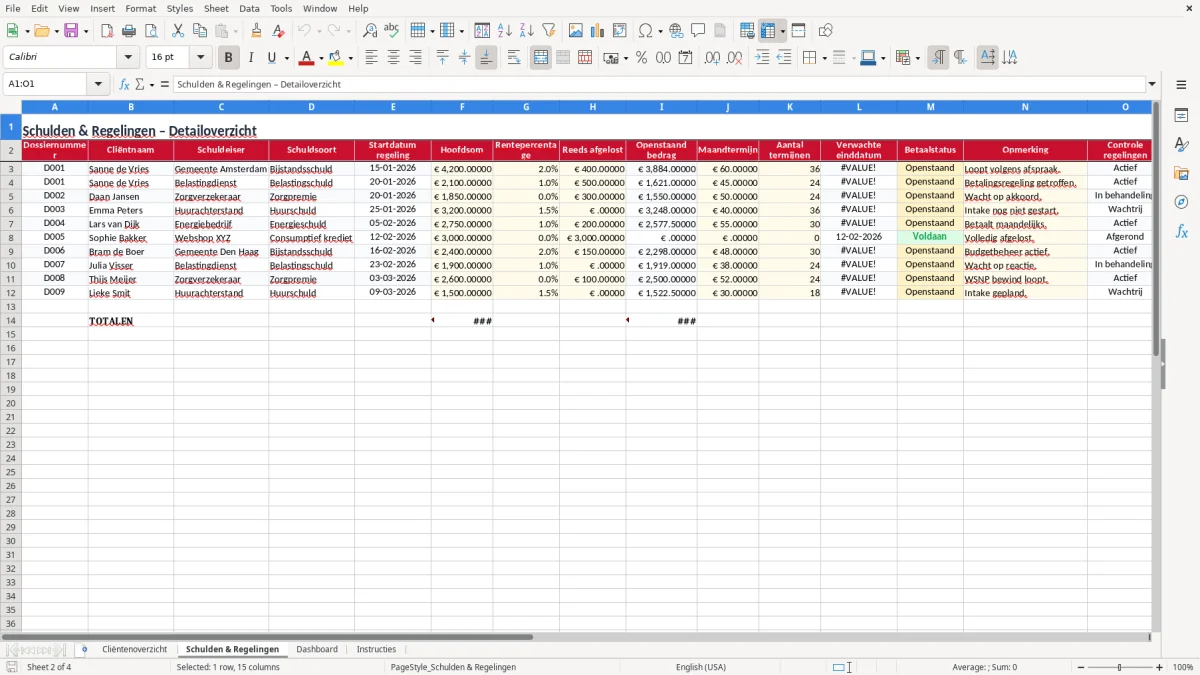The height and width of the screenshot is (675, 1200).
Task: Switch to the Cliëntenoverzicht sheet tab
Action: pyautogui.click(x=135, y=649)
